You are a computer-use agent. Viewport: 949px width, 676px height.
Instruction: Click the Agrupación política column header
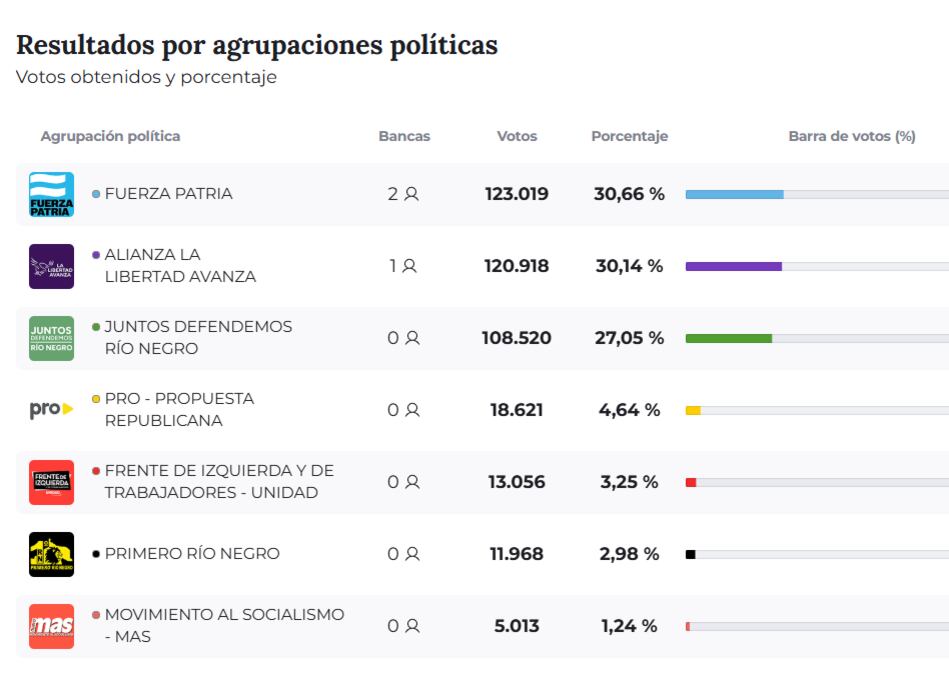click(x=110, y=136)
